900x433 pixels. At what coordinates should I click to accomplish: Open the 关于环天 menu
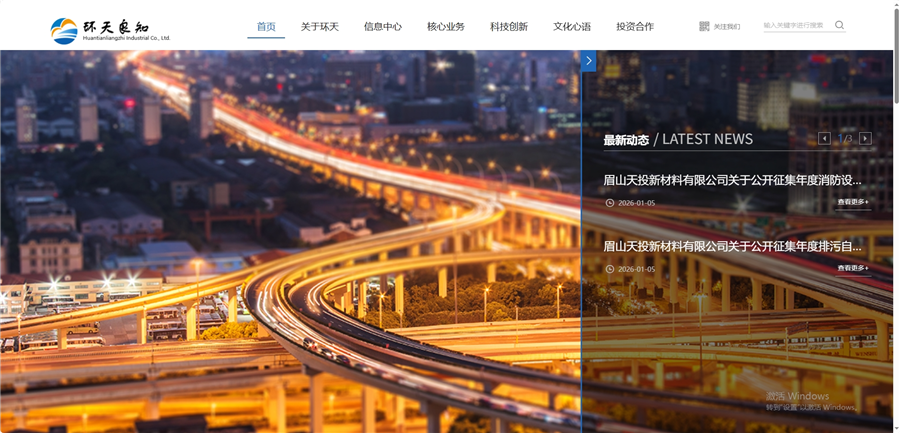click(x=320, y=27)
